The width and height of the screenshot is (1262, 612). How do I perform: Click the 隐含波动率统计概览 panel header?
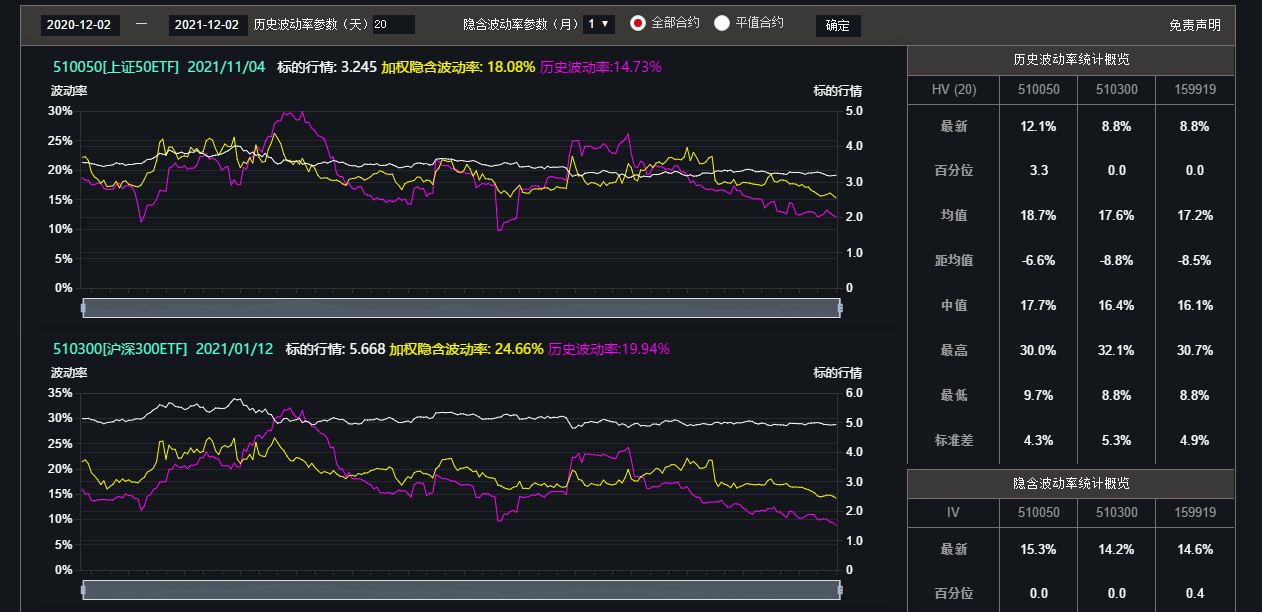point(1071,483)
